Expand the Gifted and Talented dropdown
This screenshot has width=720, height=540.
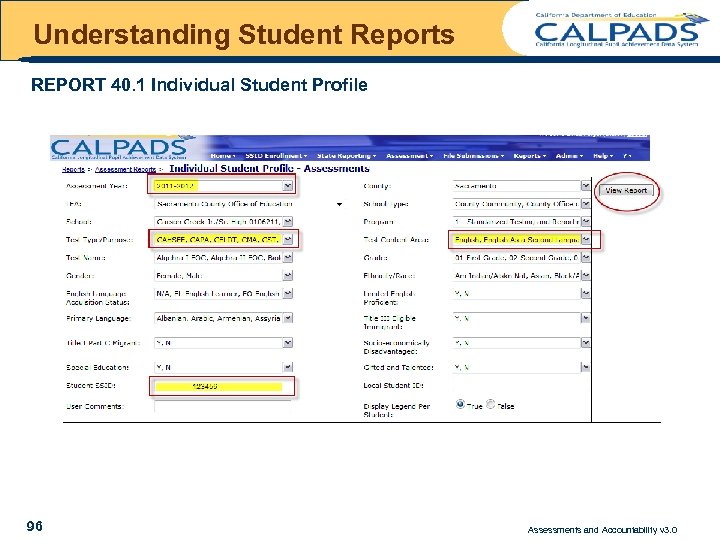(585, 367)
